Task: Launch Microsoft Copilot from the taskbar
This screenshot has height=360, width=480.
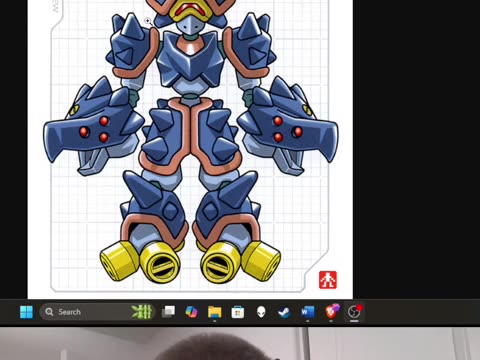Action: (x=191, y=312)
